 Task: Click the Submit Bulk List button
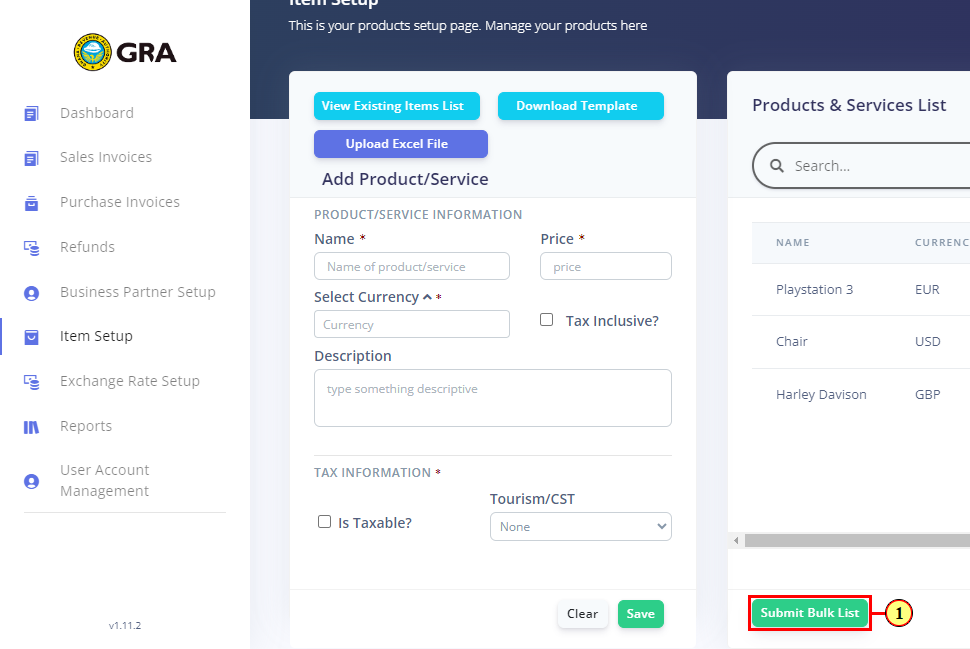coord(809,613)
